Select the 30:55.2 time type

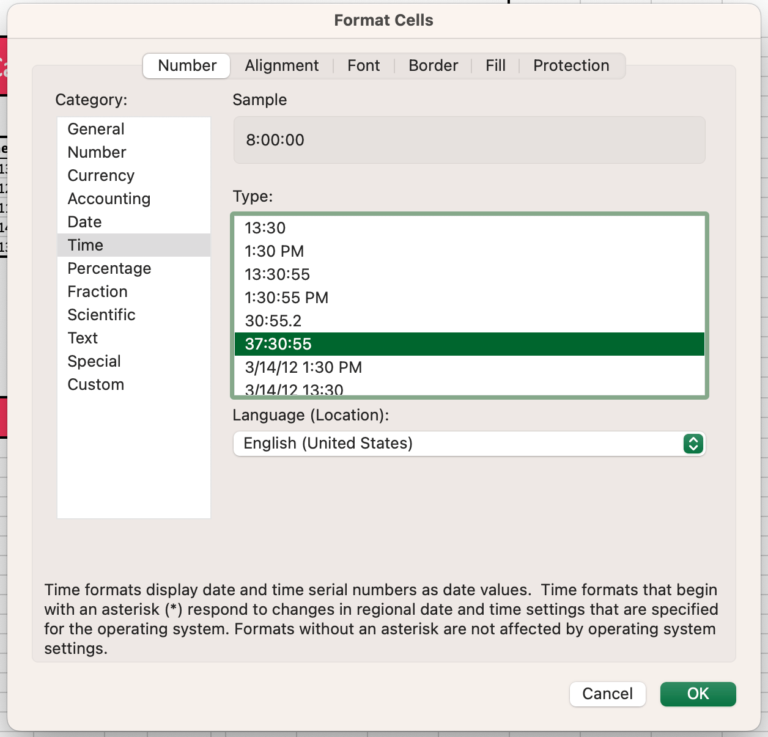469,321
